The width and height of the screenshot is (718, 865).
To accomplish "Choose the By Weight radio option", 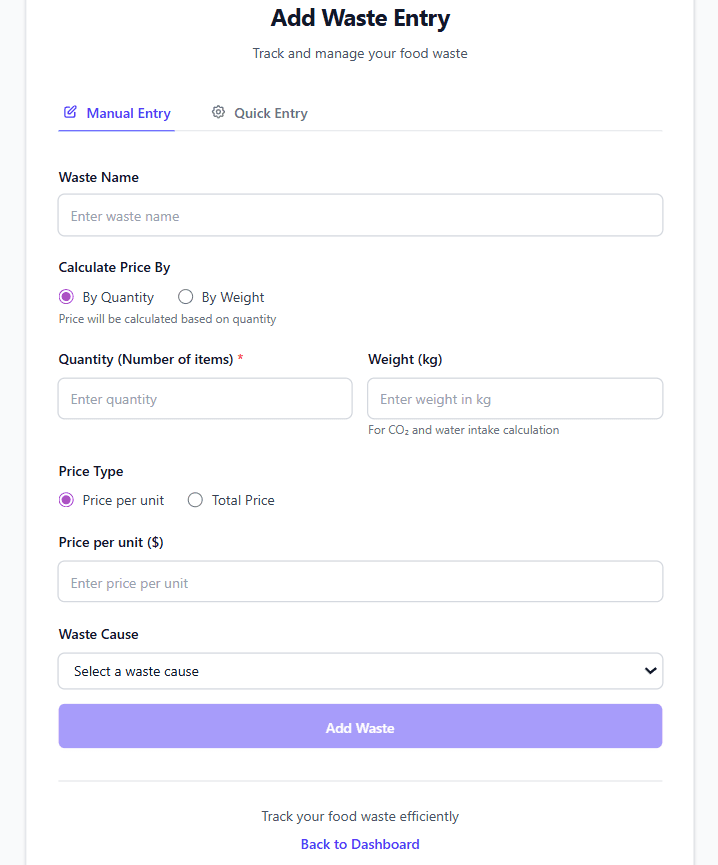I will pyautogui.click(x=186, y=297).
